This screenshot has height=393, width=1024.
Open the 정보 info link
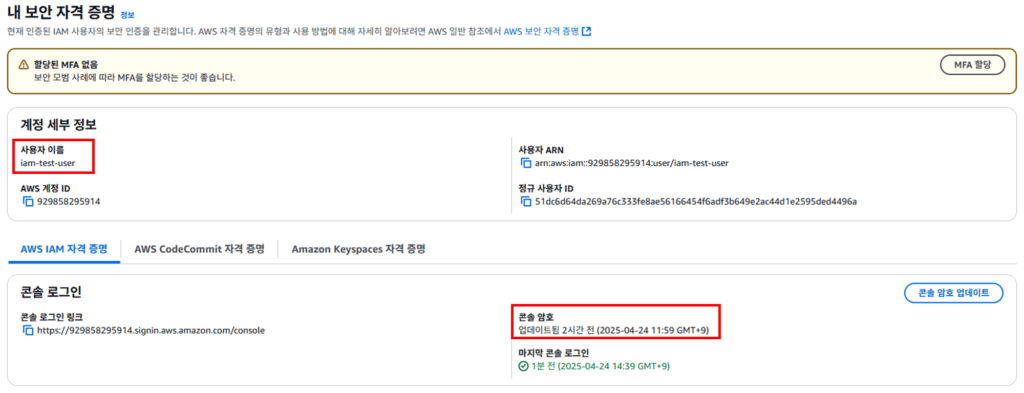point(127,14)
